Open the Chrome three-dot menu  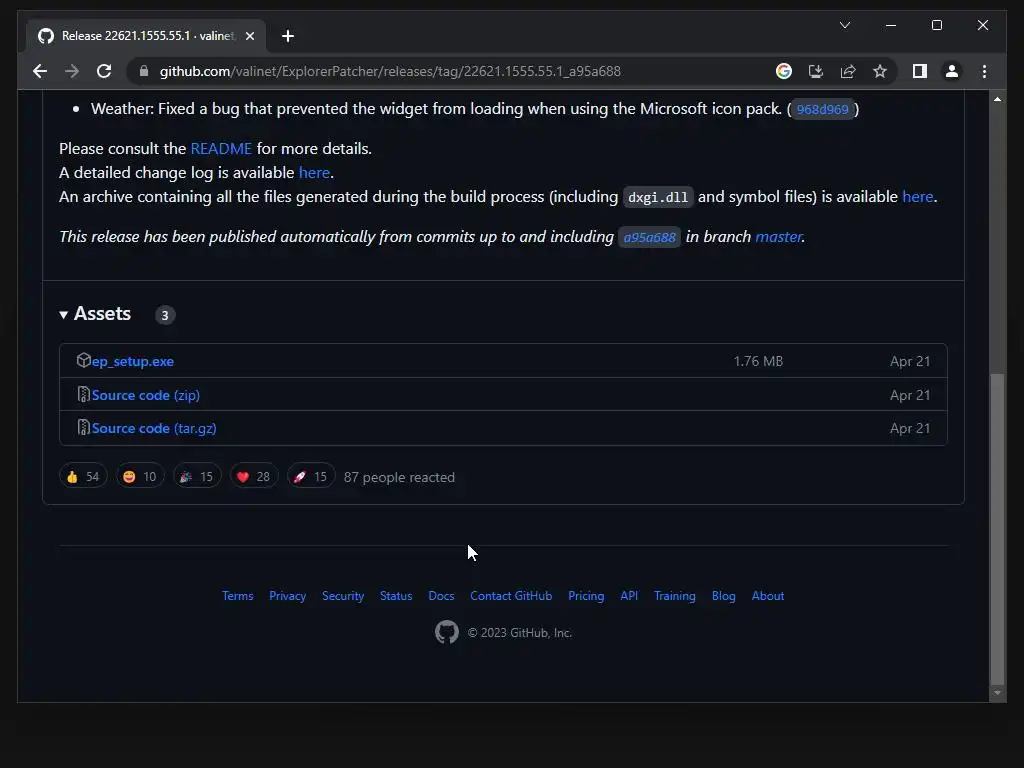point(984,71)
